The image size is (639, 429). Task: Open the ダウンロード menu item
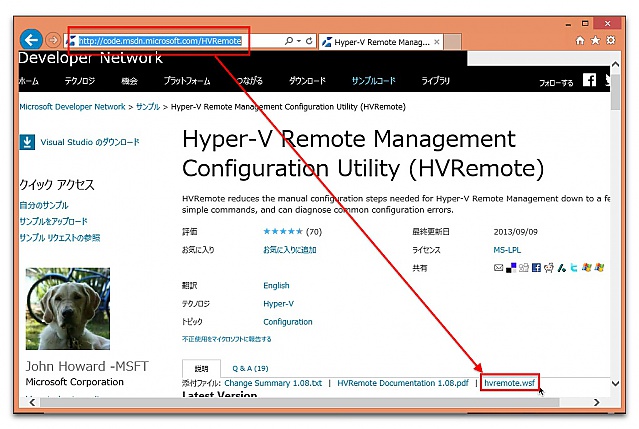[x=307, y=81]
